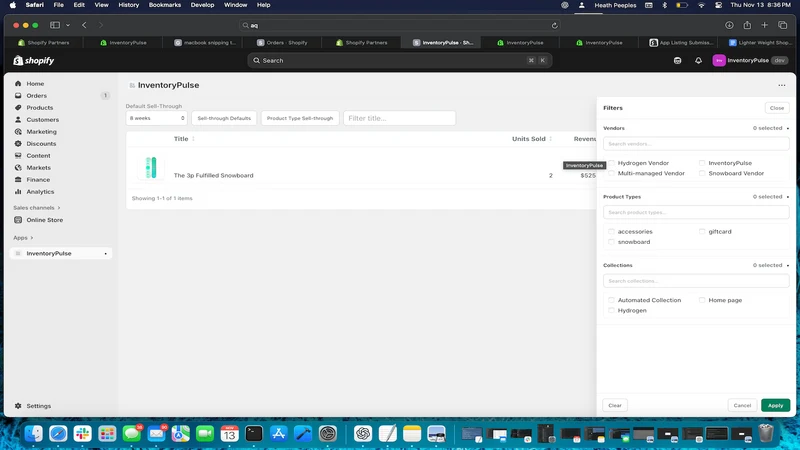This screenshot has height=450, width=800.
Task: Open Shopify Settings
Action: click(x=38, y=406)
